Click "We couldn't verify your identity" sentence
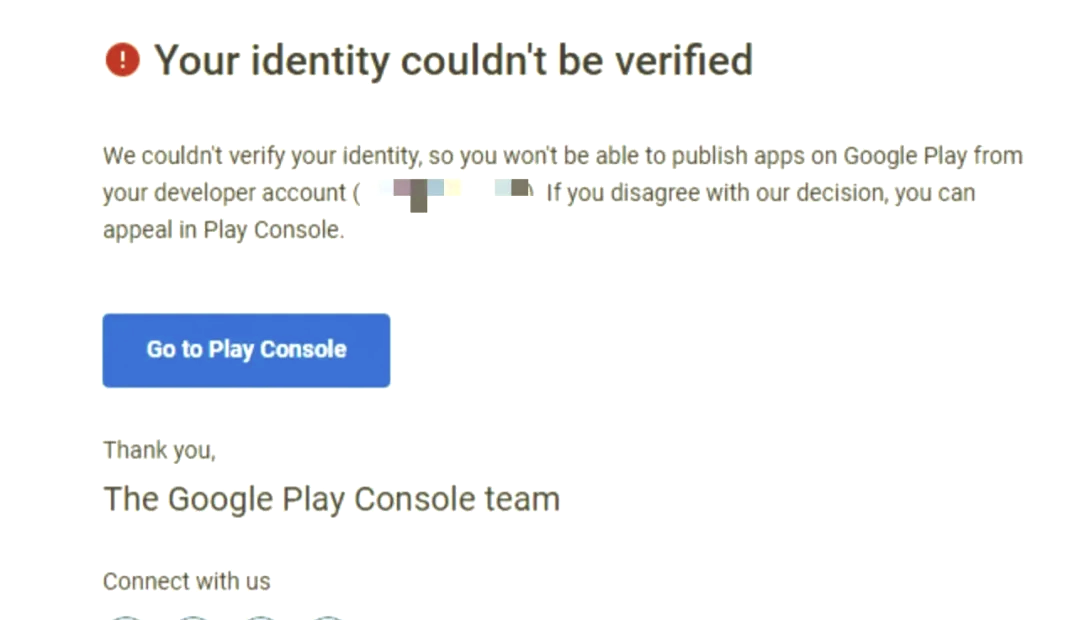This screenshot has width=1080, height=620. [x=261, y=156]
